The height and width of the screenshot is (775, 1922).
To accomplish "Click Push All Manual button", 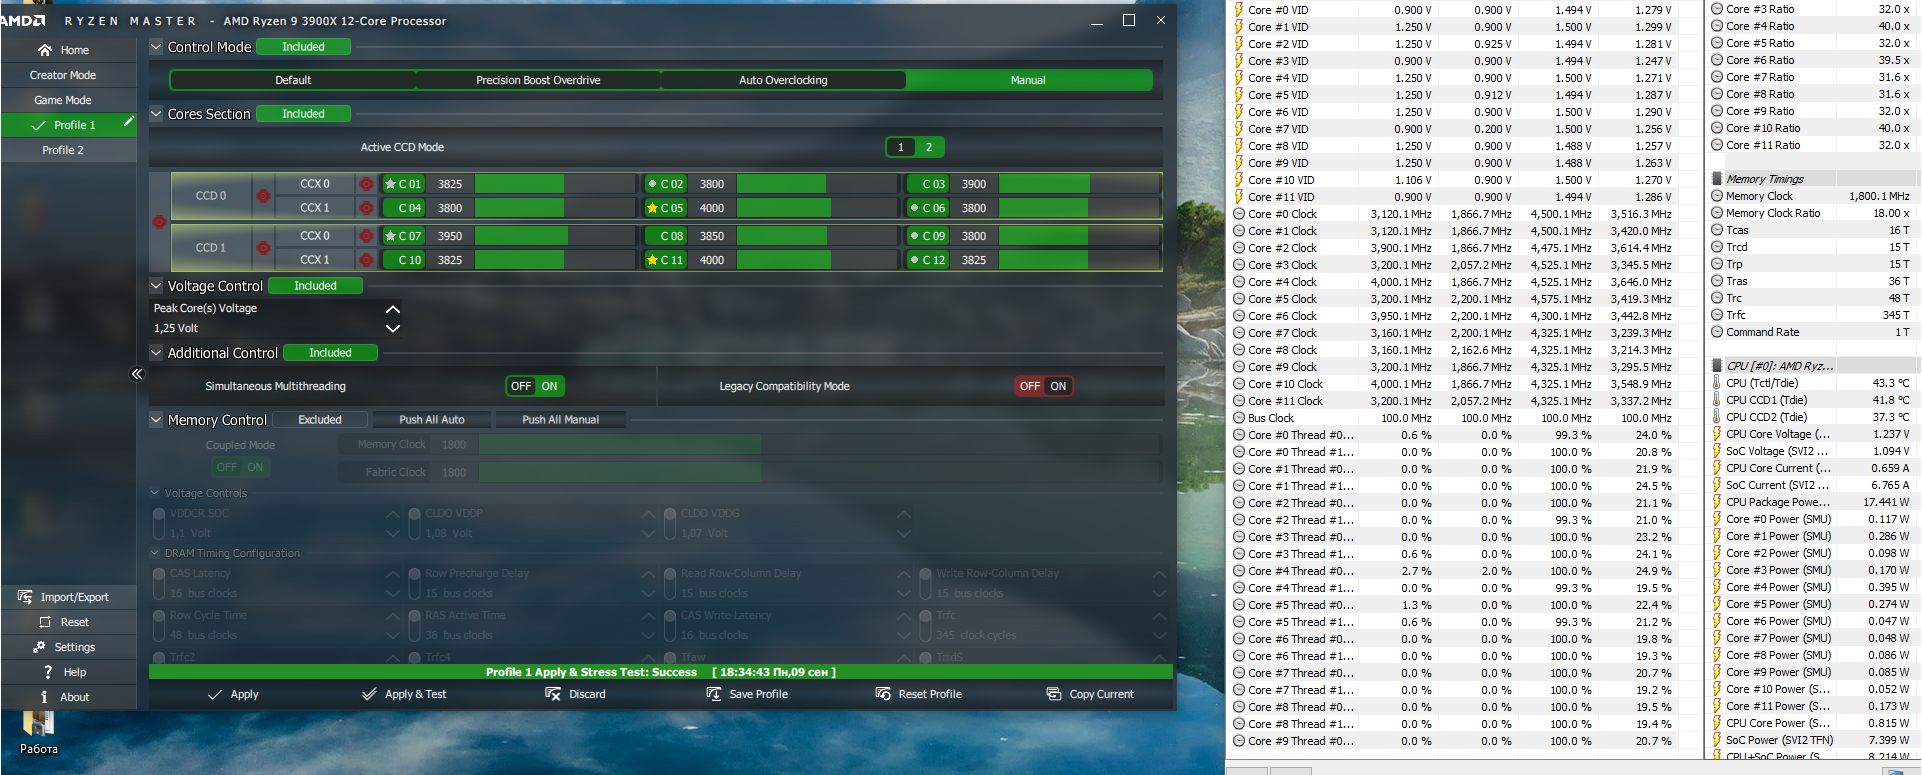I will pyautogui.click(x=561, y=420).
